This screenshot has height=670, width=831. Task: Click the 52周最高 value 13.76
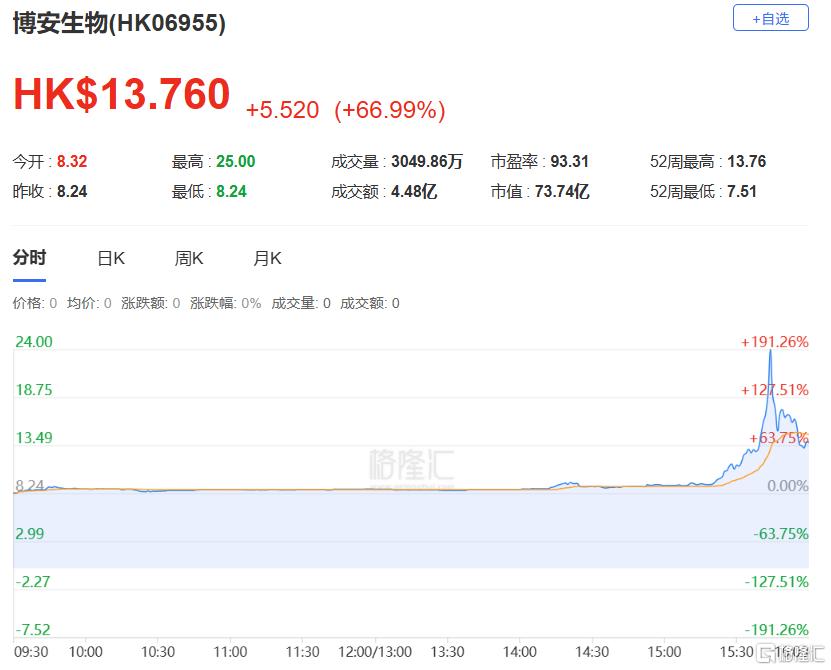[x=747, y=161]
